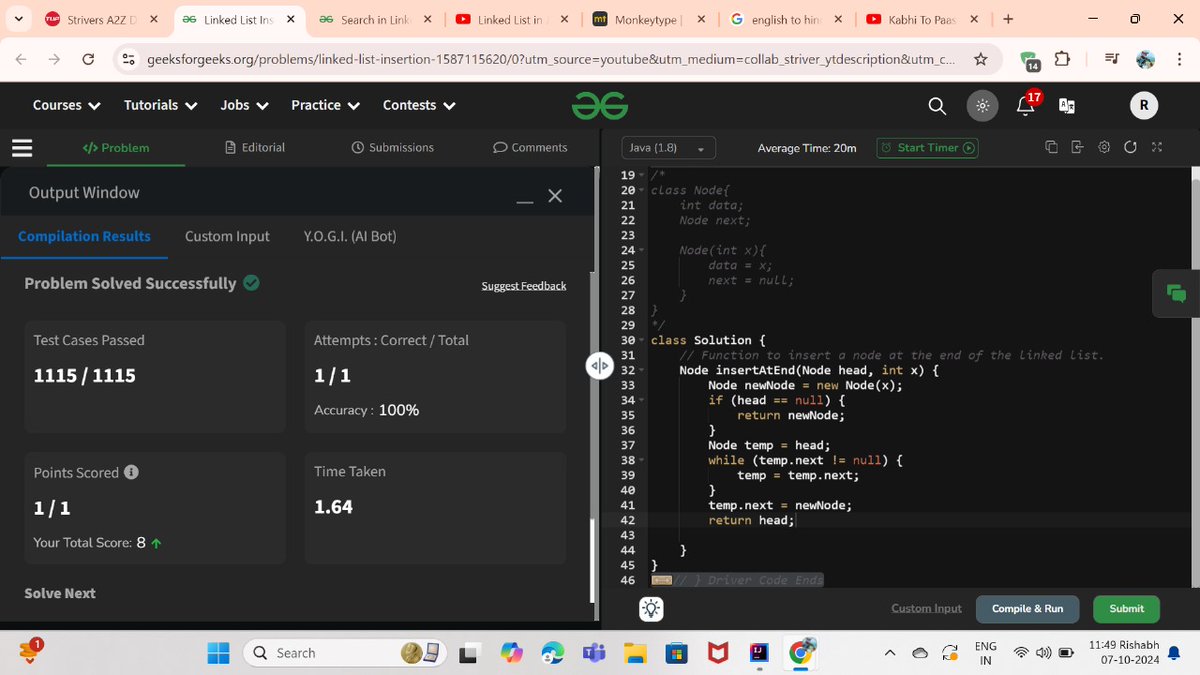The width and height of the screenshot is (1200, 675).
Task: Open Microsoft Teams from taskbar
Action: [594, 653]
